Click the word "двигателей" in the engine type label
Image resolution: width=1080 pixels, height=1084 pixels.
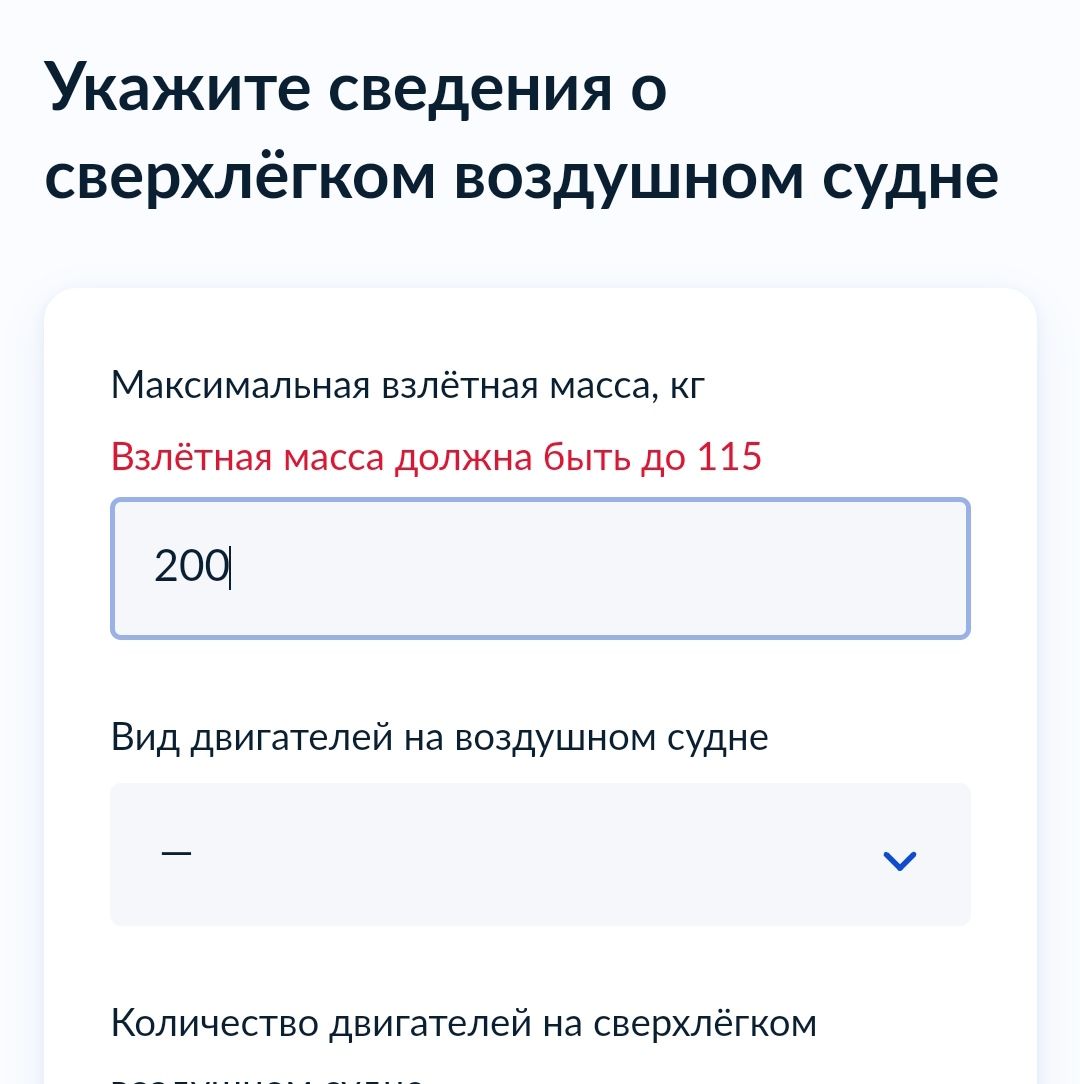tap(291, 737)
